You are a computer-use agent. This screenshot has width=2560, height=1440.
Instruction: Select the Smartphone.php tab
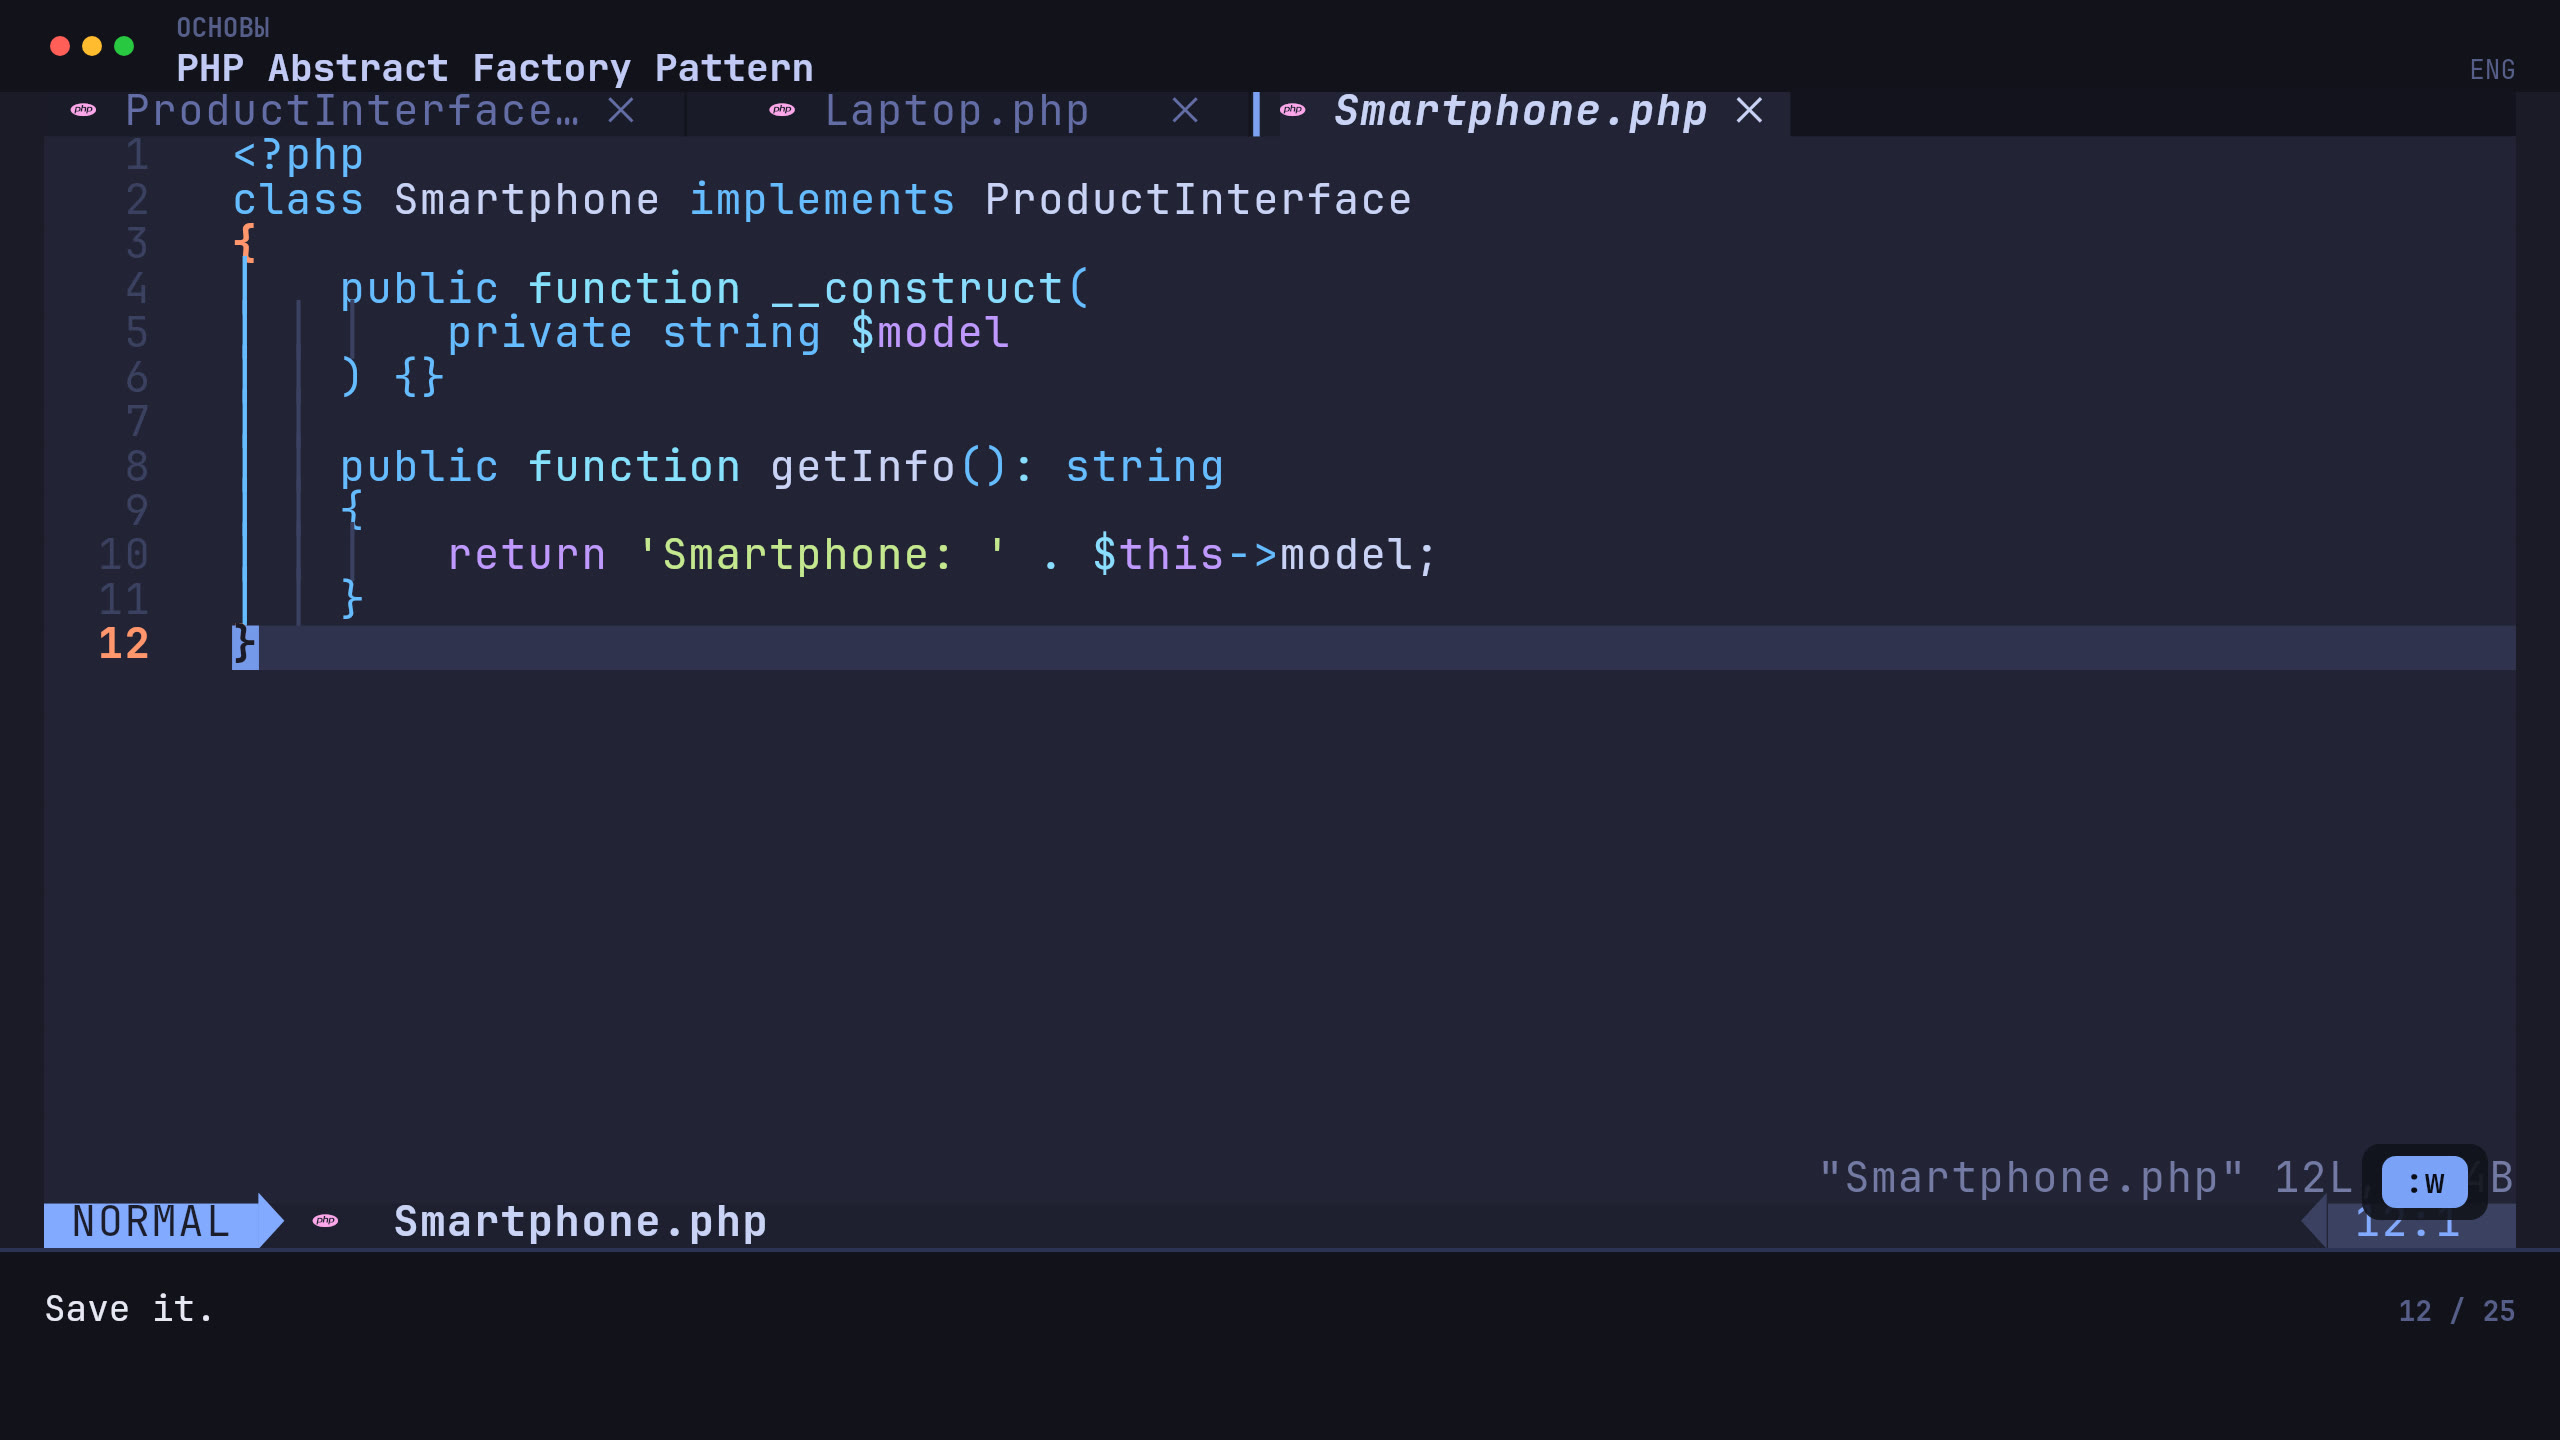click(x=1520, y=111)
